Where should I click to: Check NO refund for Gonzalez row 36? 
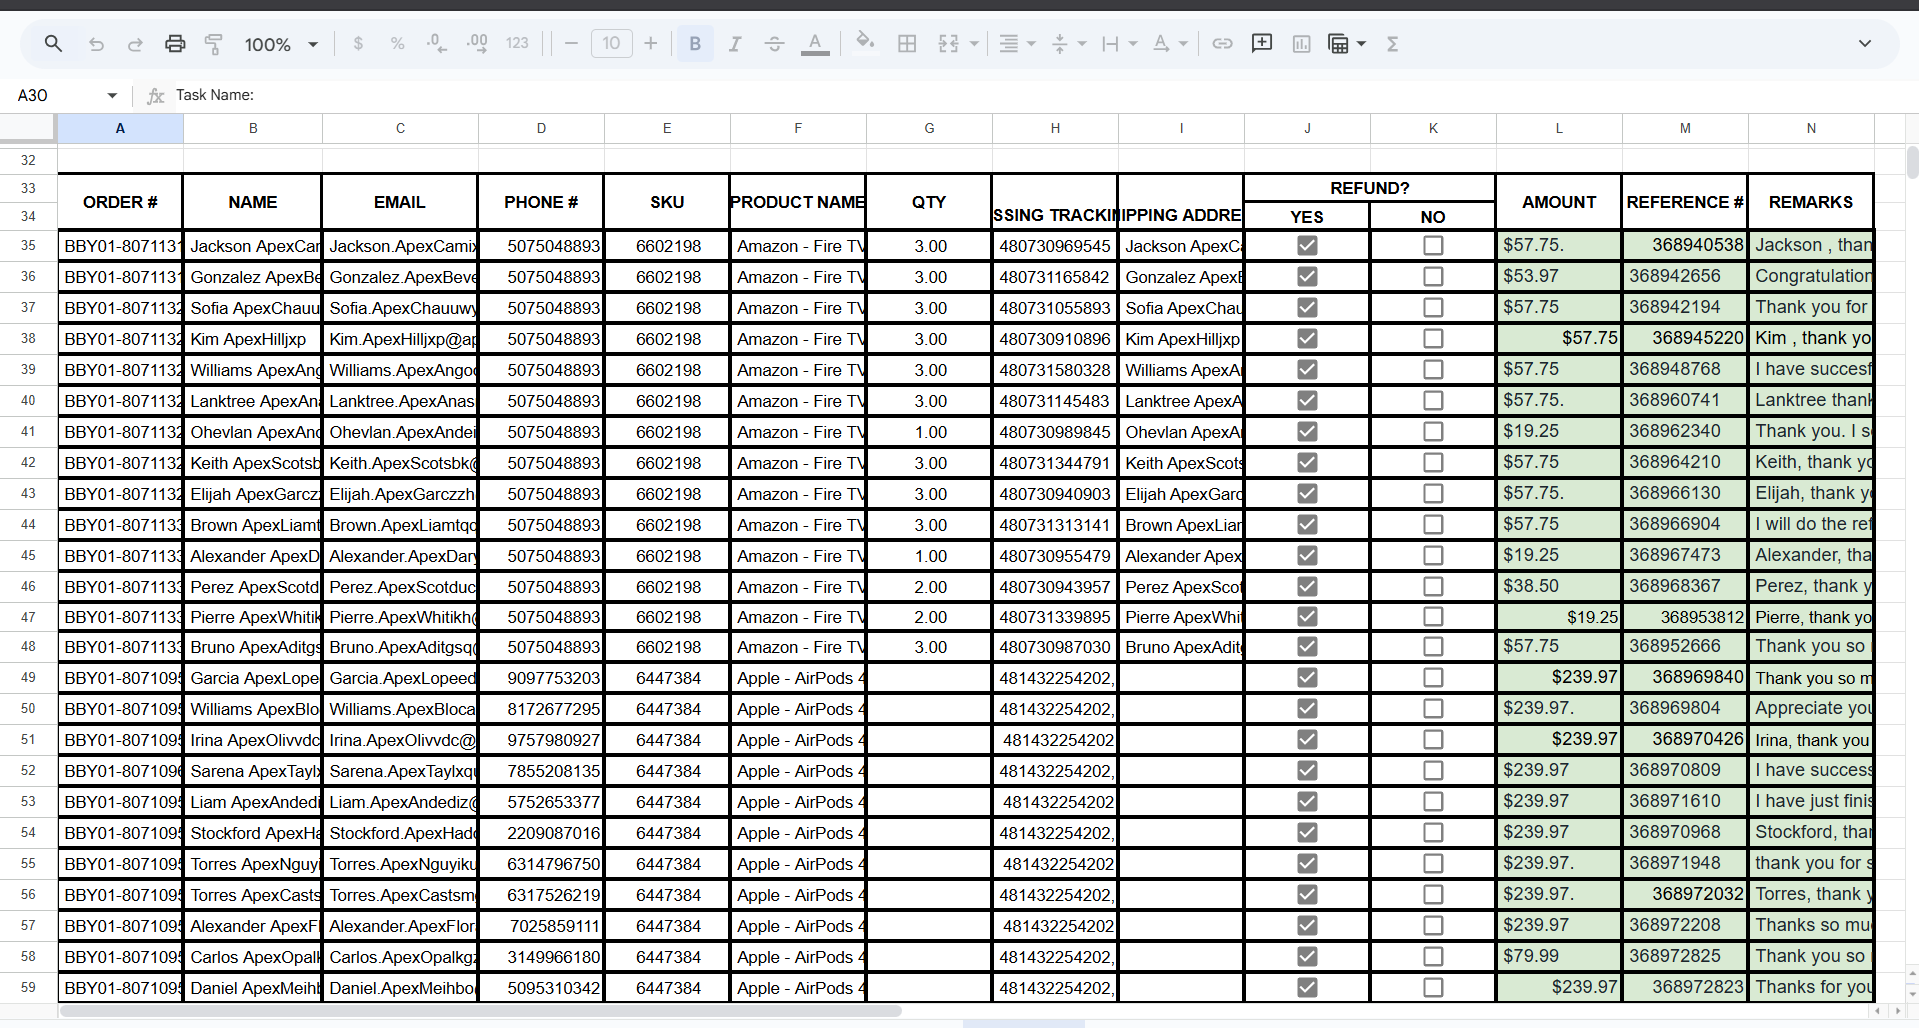tap(1433, 277)
